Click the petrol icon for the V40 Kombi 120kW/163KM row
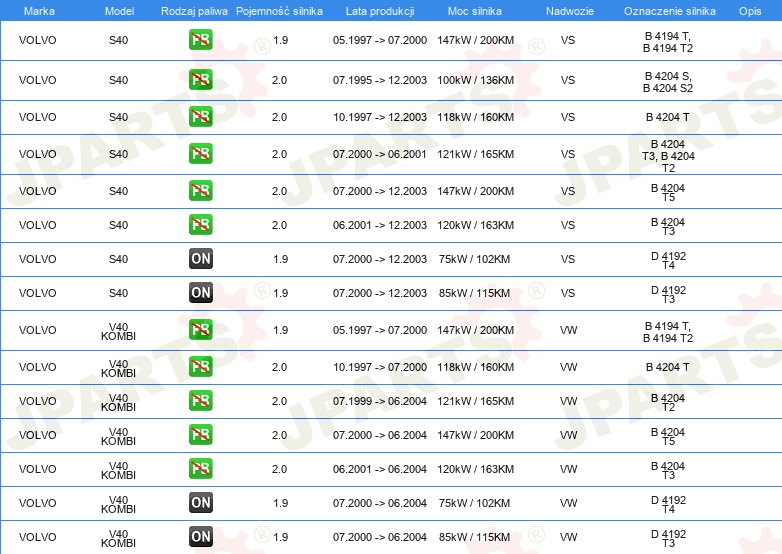The height and width of the screenshot is (554, 782). [200, 468]
